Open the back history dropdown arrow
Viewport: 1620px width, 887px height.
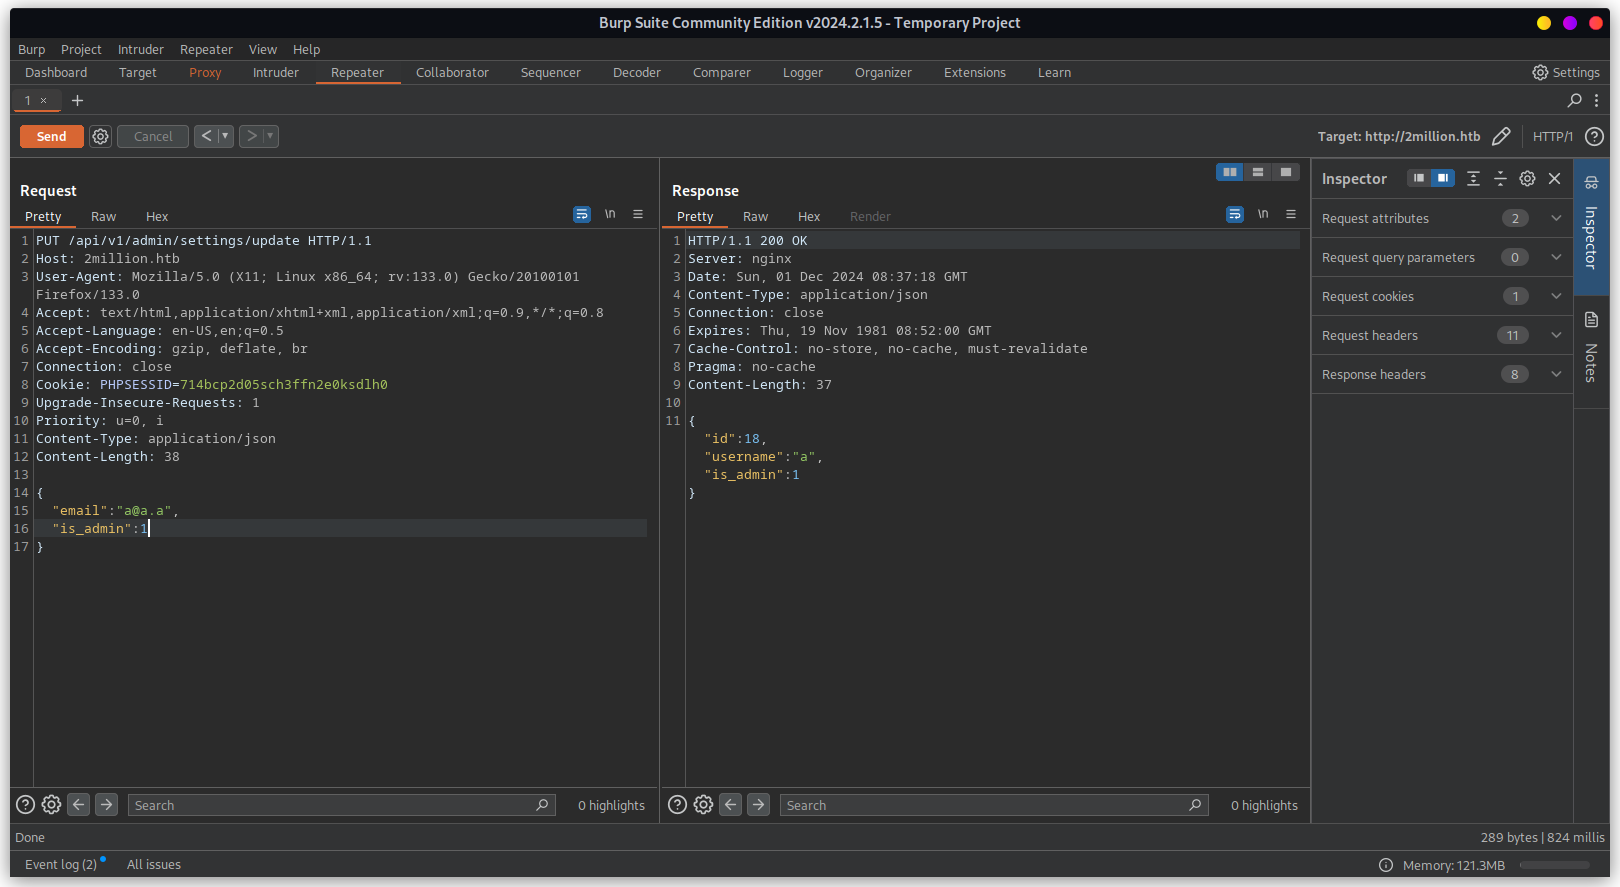225,136
